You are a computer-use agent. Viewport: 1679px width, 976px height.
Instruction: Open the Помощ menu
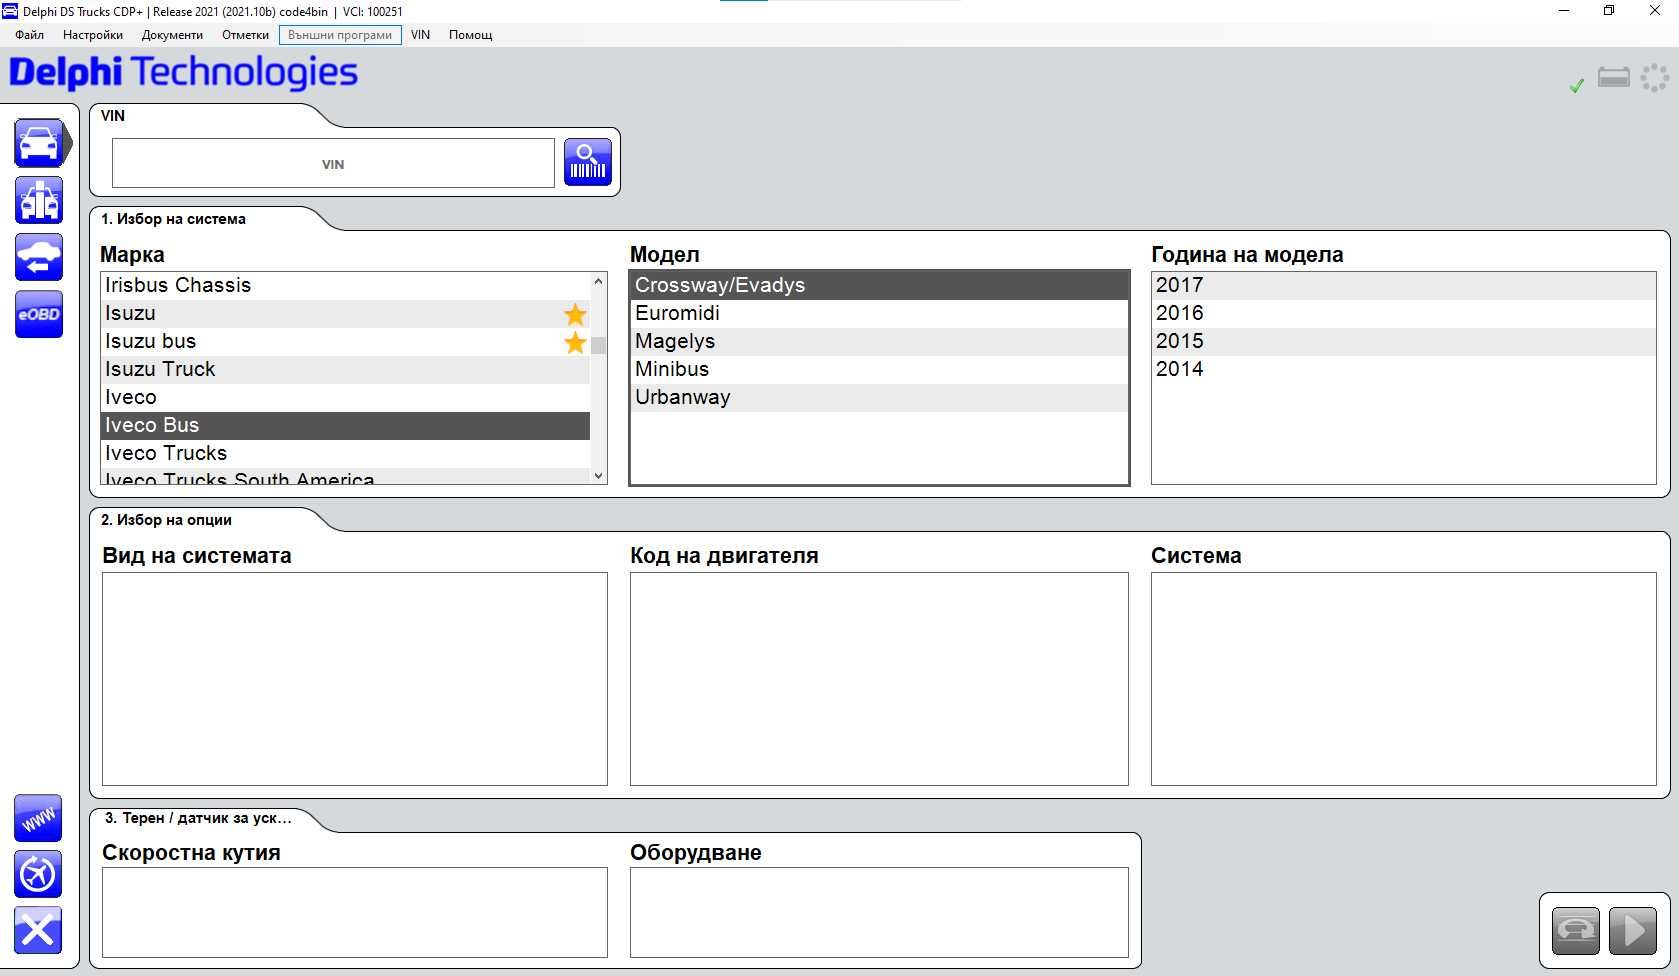[x=470, y=35]
